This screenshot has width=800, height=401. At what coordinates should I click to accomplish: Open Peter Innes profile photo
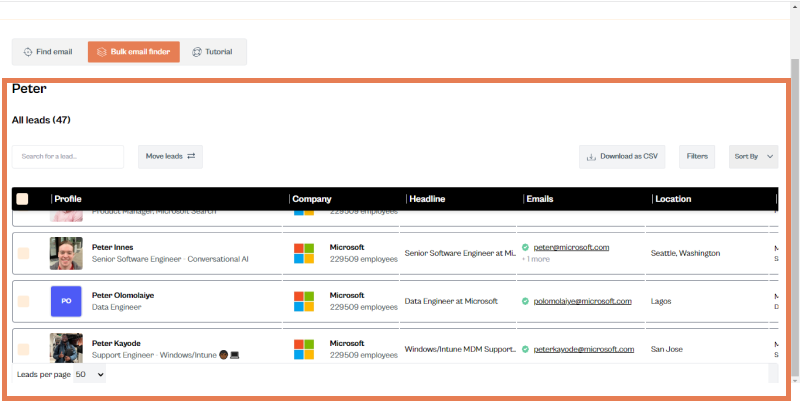coord(66,254)
